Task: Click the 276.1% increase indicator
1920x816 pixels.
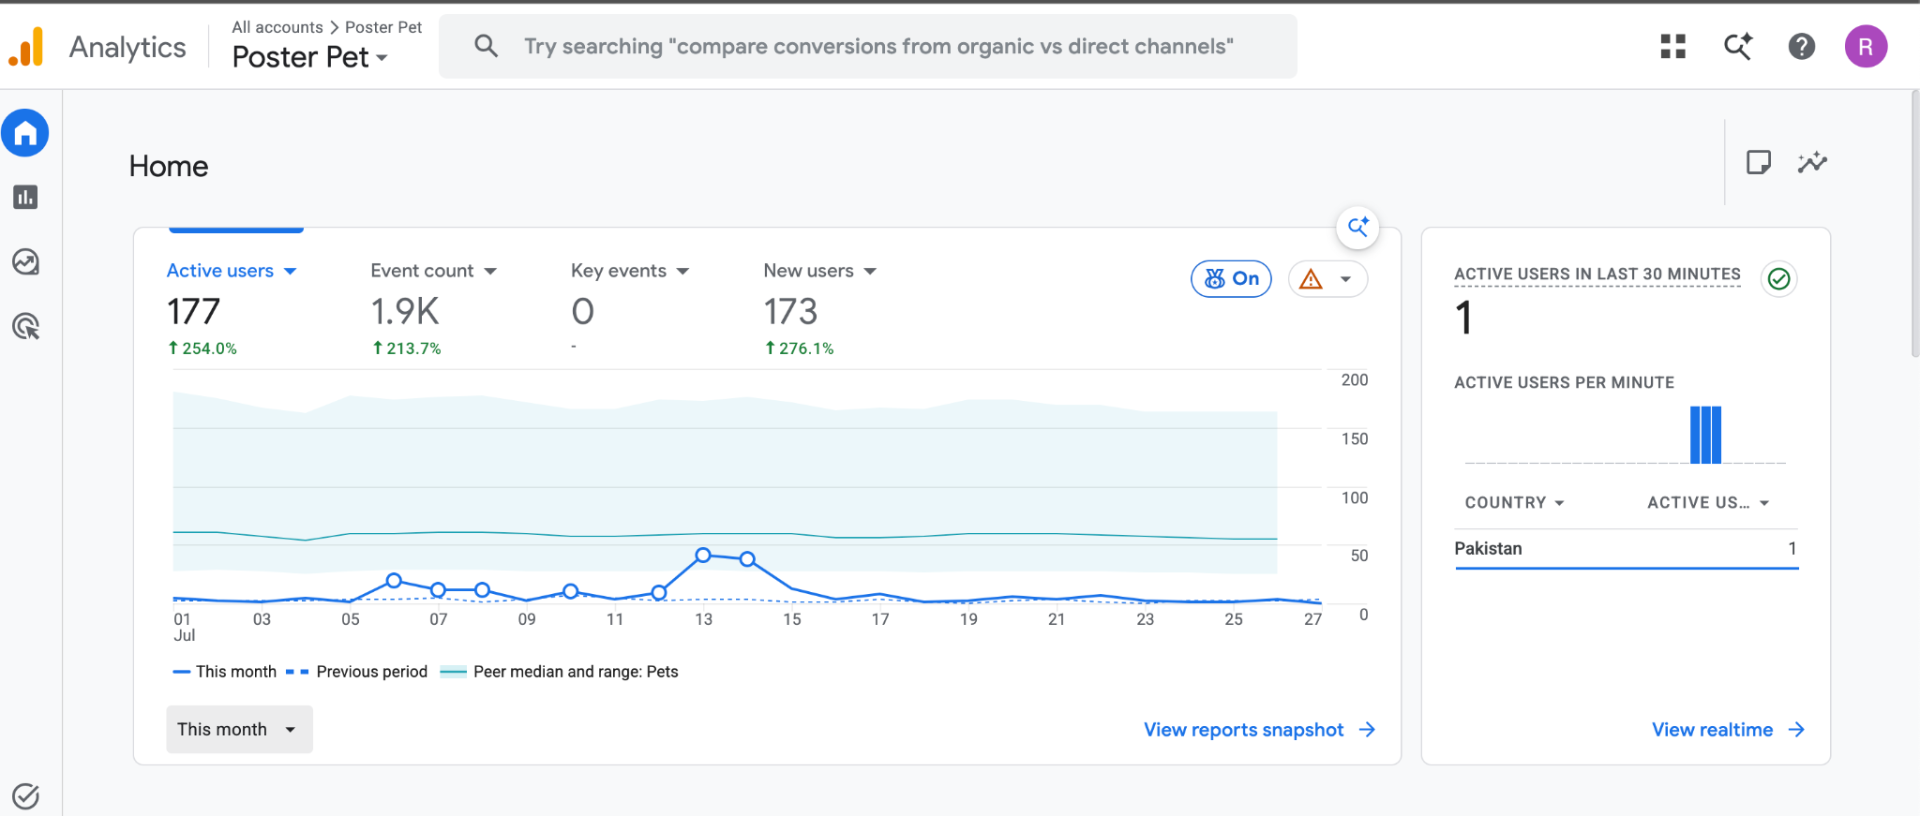Action: point(799,348)
